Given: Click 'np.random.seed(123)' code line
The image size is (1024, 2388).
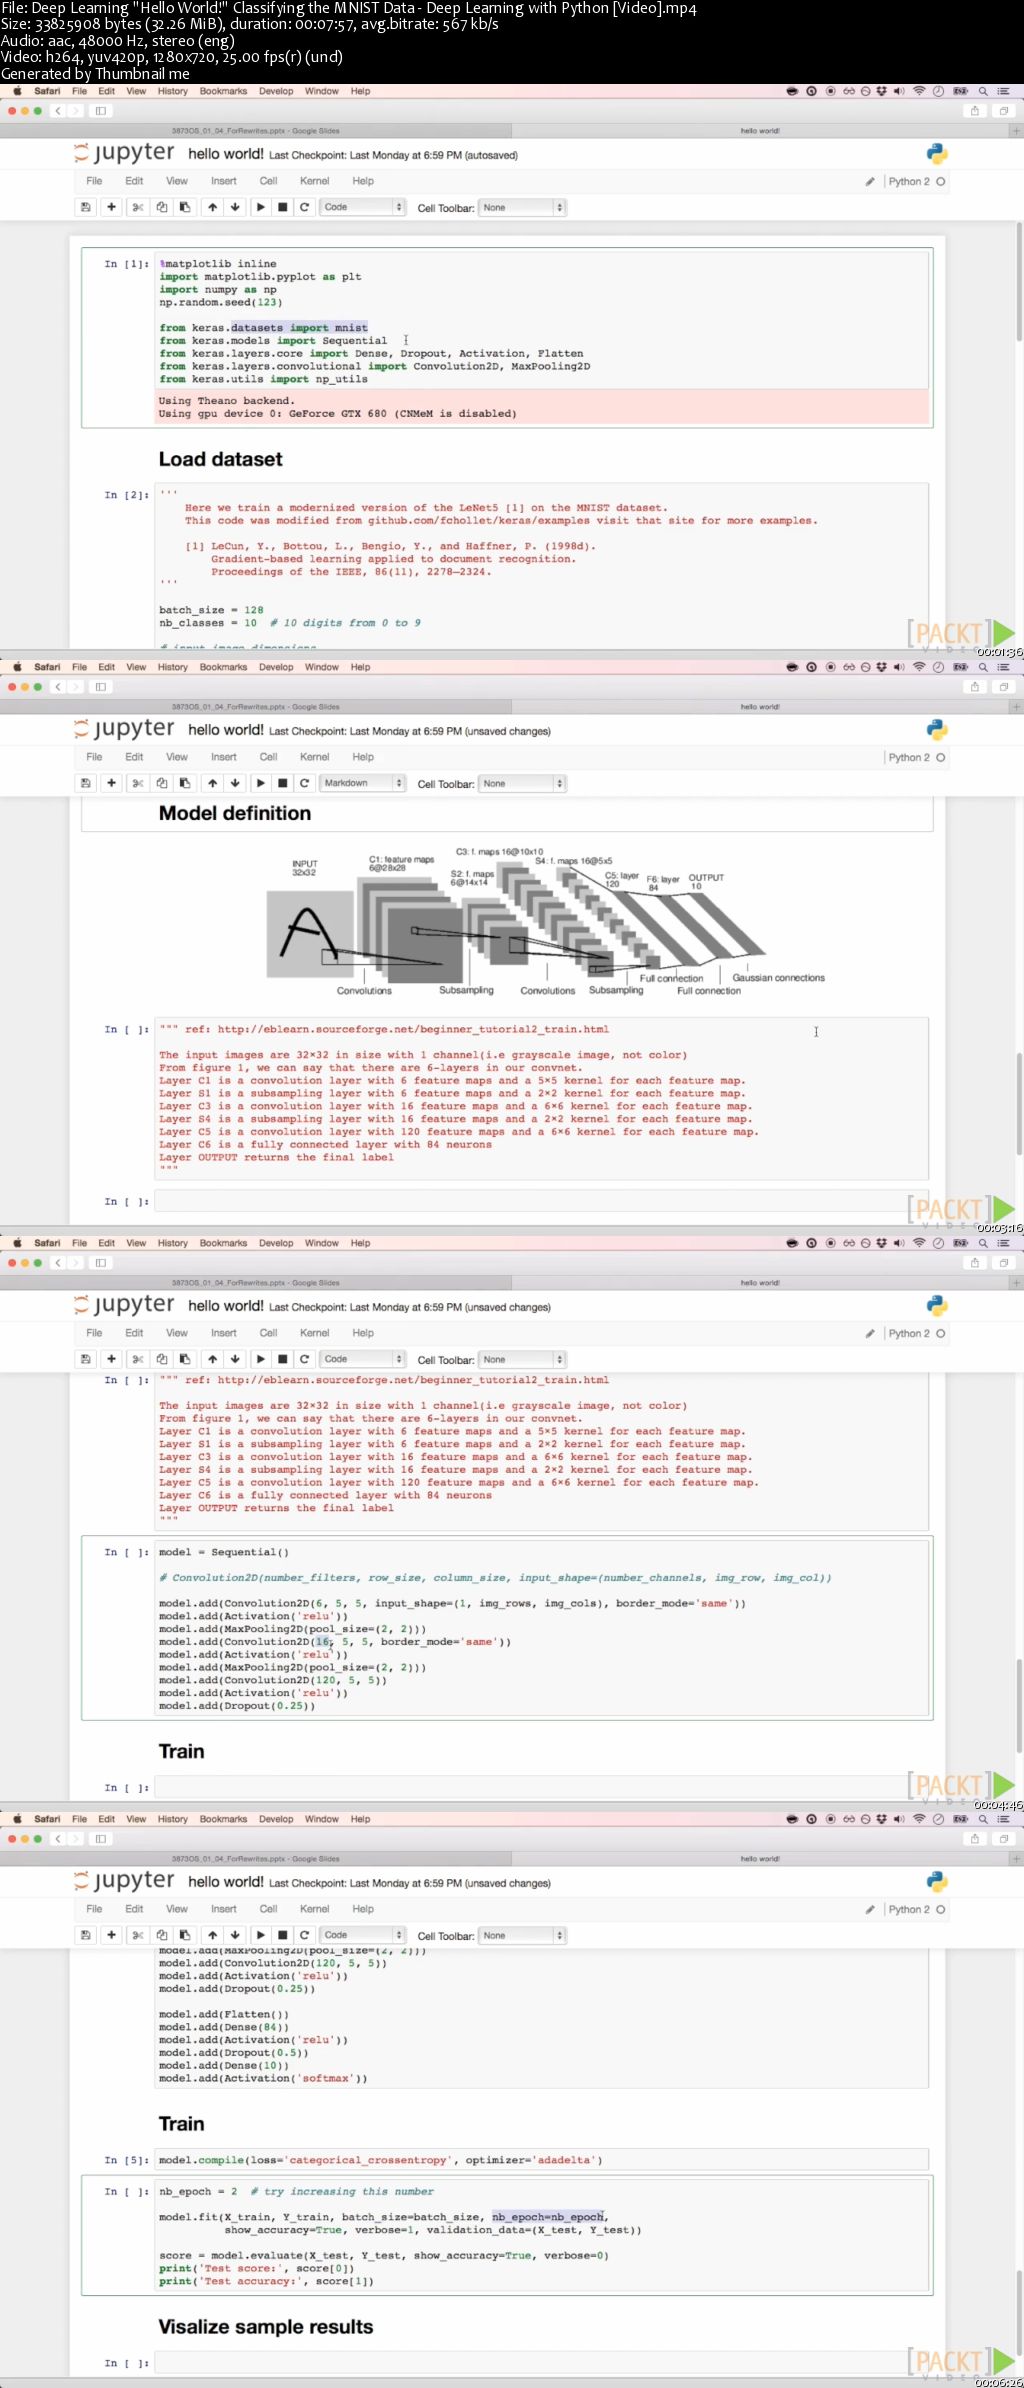Looking at the screenshot, I should (x=221, y=302).
